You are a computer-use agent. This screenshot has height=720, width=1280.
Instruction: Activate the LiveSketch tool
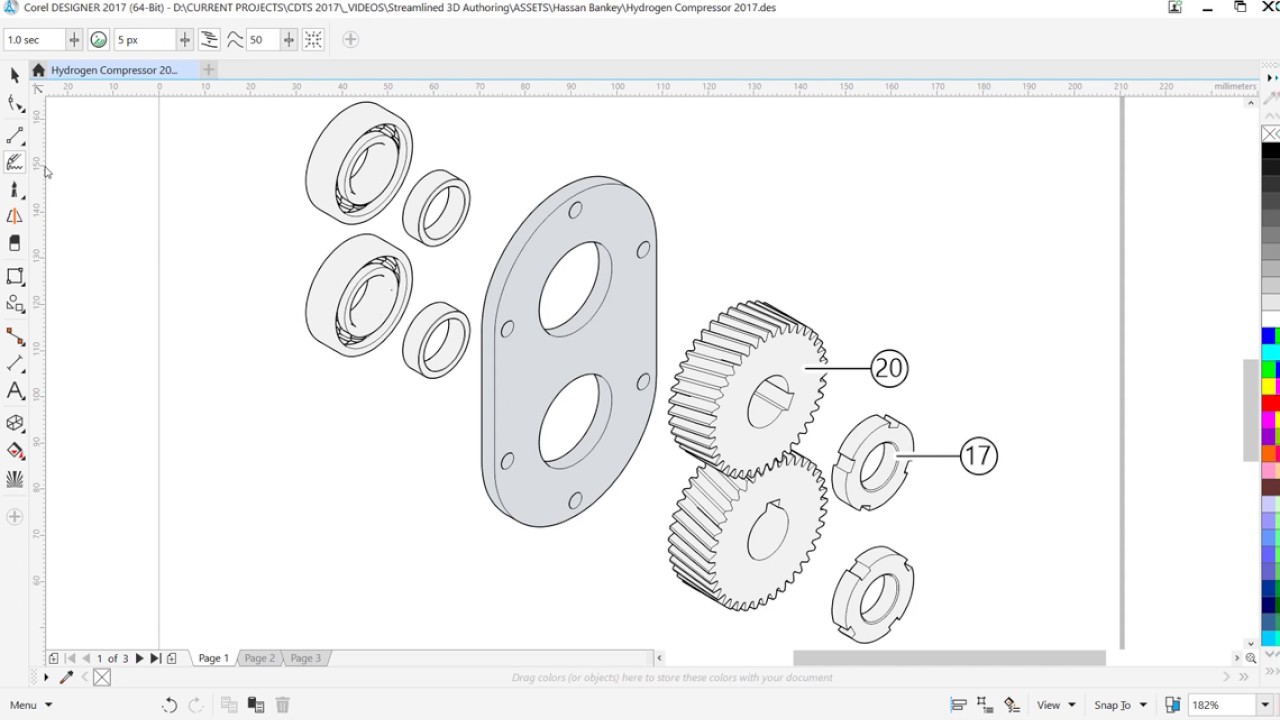click(15, 162)
